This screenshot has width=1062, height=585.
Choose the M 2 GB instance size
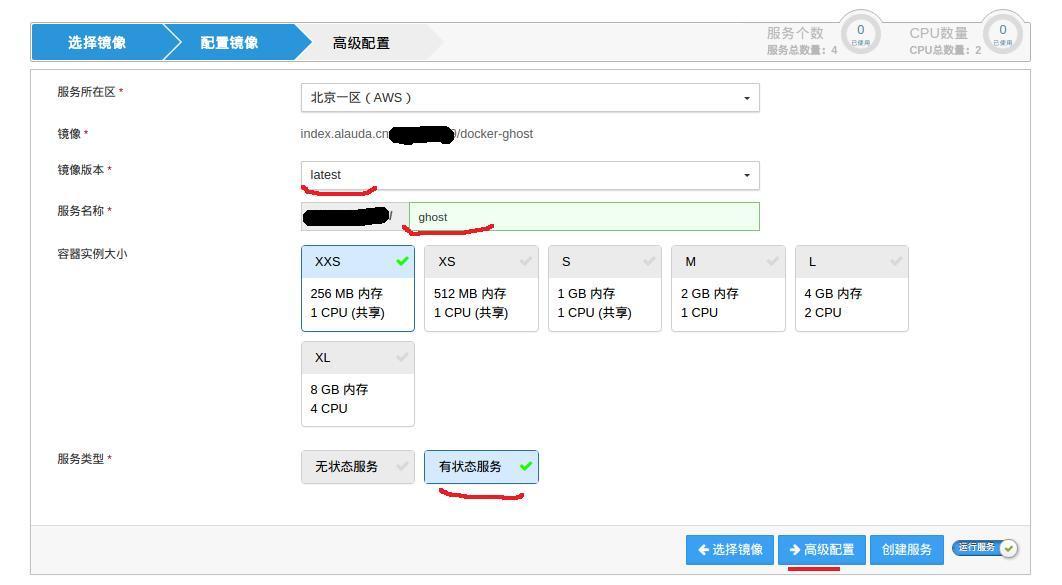(728, 288)
